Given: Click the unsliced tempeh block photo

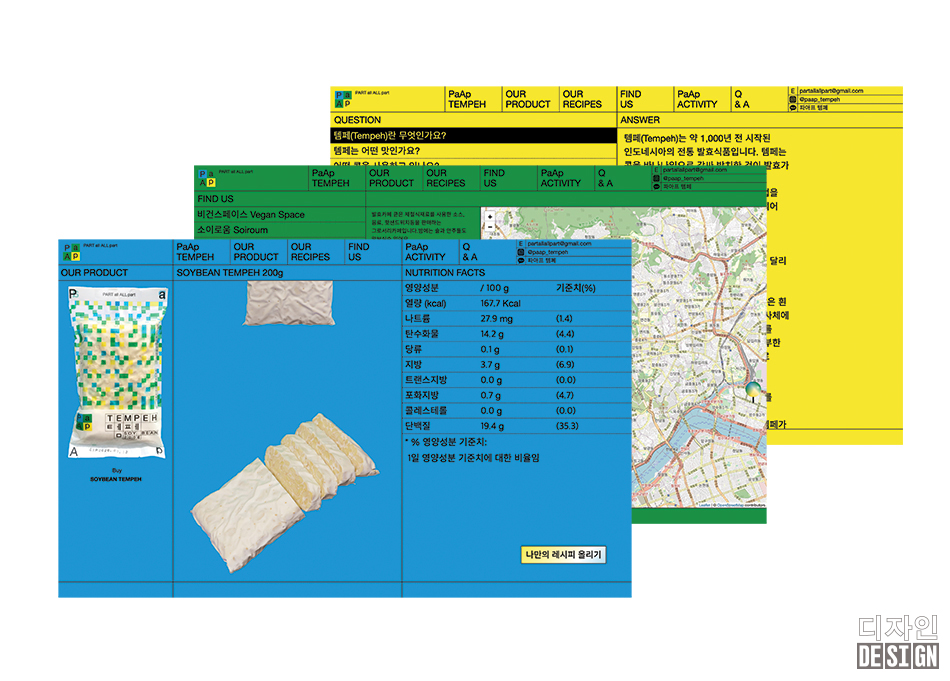Looking at the screenshot, I should tap(289, 303).
